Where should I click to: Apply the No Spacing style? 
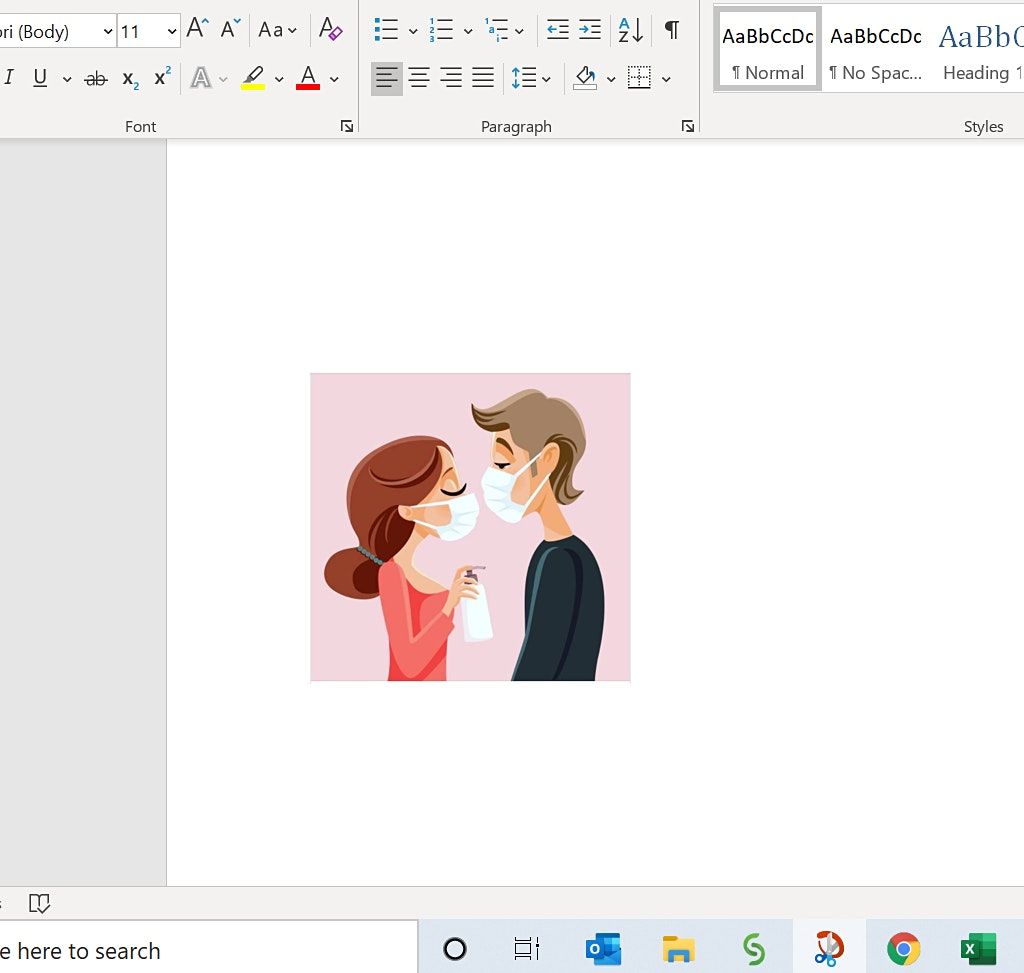pyautogui.click(x=875, y=50)
